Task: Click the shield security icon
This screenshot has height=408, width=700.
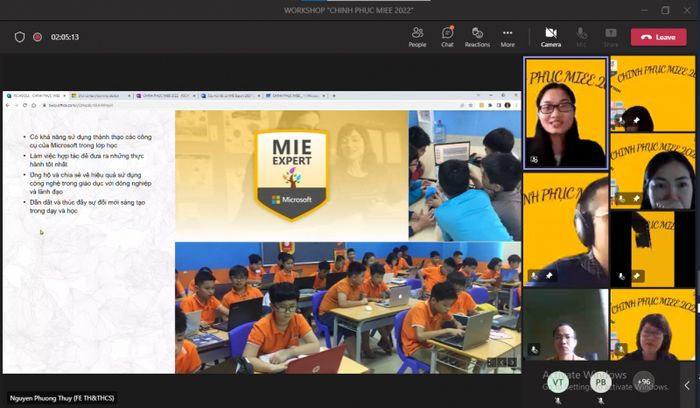Action: pos(20,37)
